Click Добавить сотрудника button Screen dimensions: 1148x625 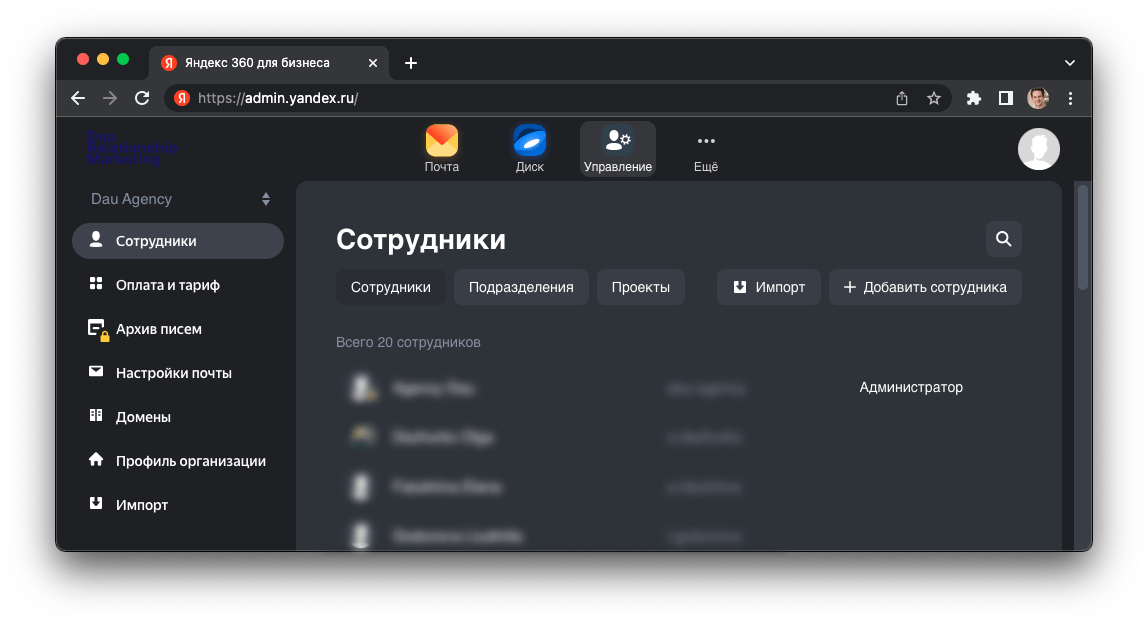925,287
